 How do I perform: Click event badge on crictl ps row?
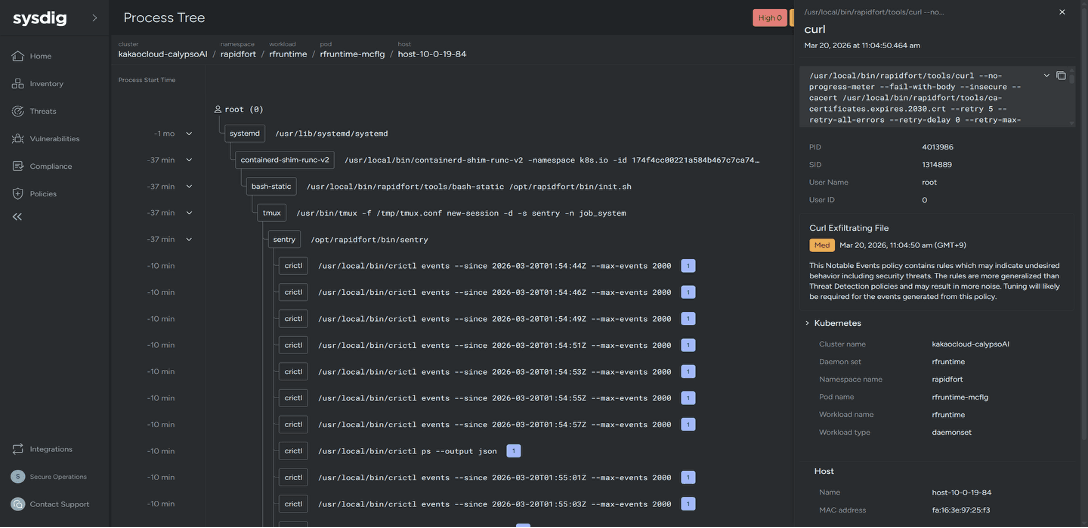click(x=513, y=452)
